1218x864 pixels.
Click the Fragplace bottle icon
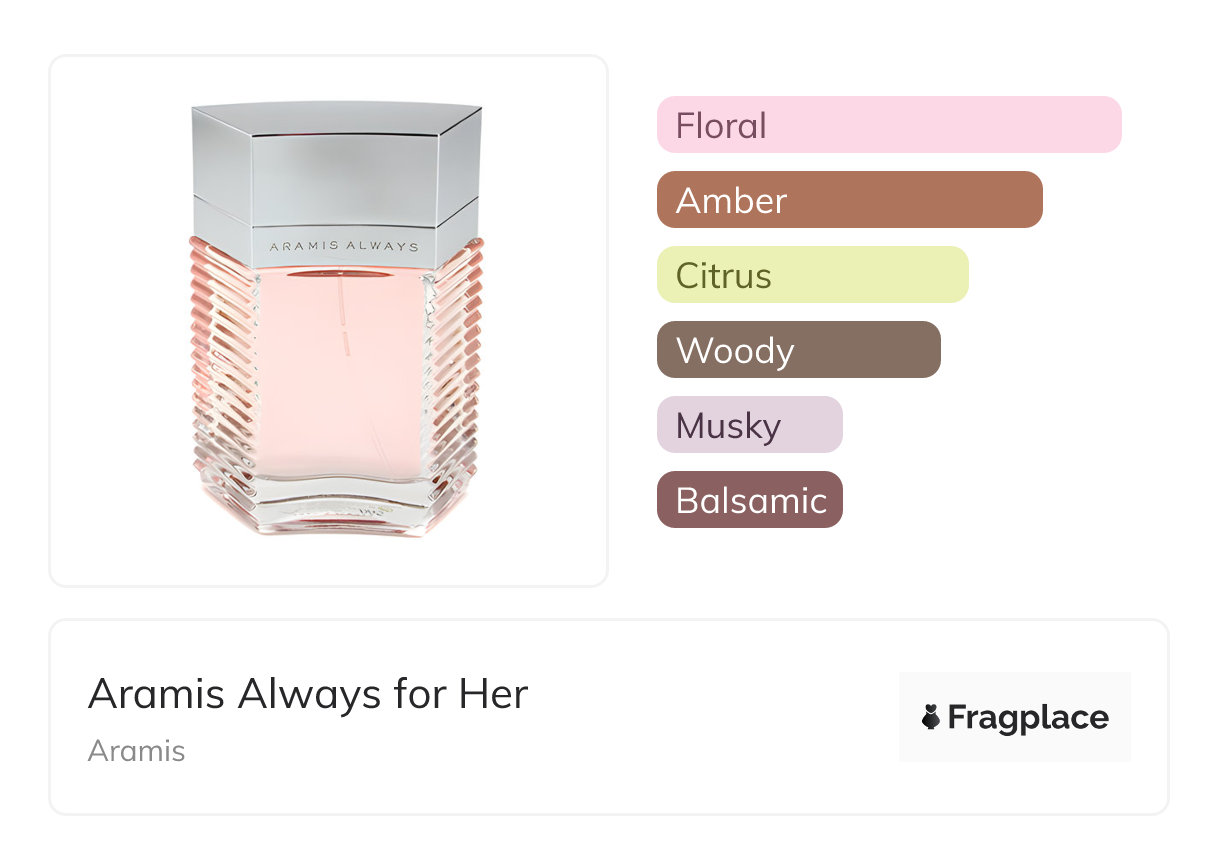(931, 717)
